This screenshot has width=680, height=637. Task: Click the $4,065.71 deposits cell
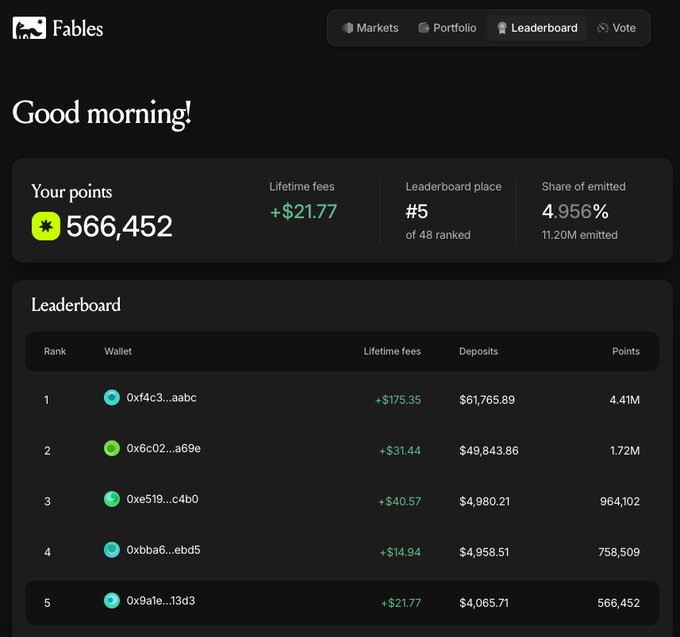(484, 603)
